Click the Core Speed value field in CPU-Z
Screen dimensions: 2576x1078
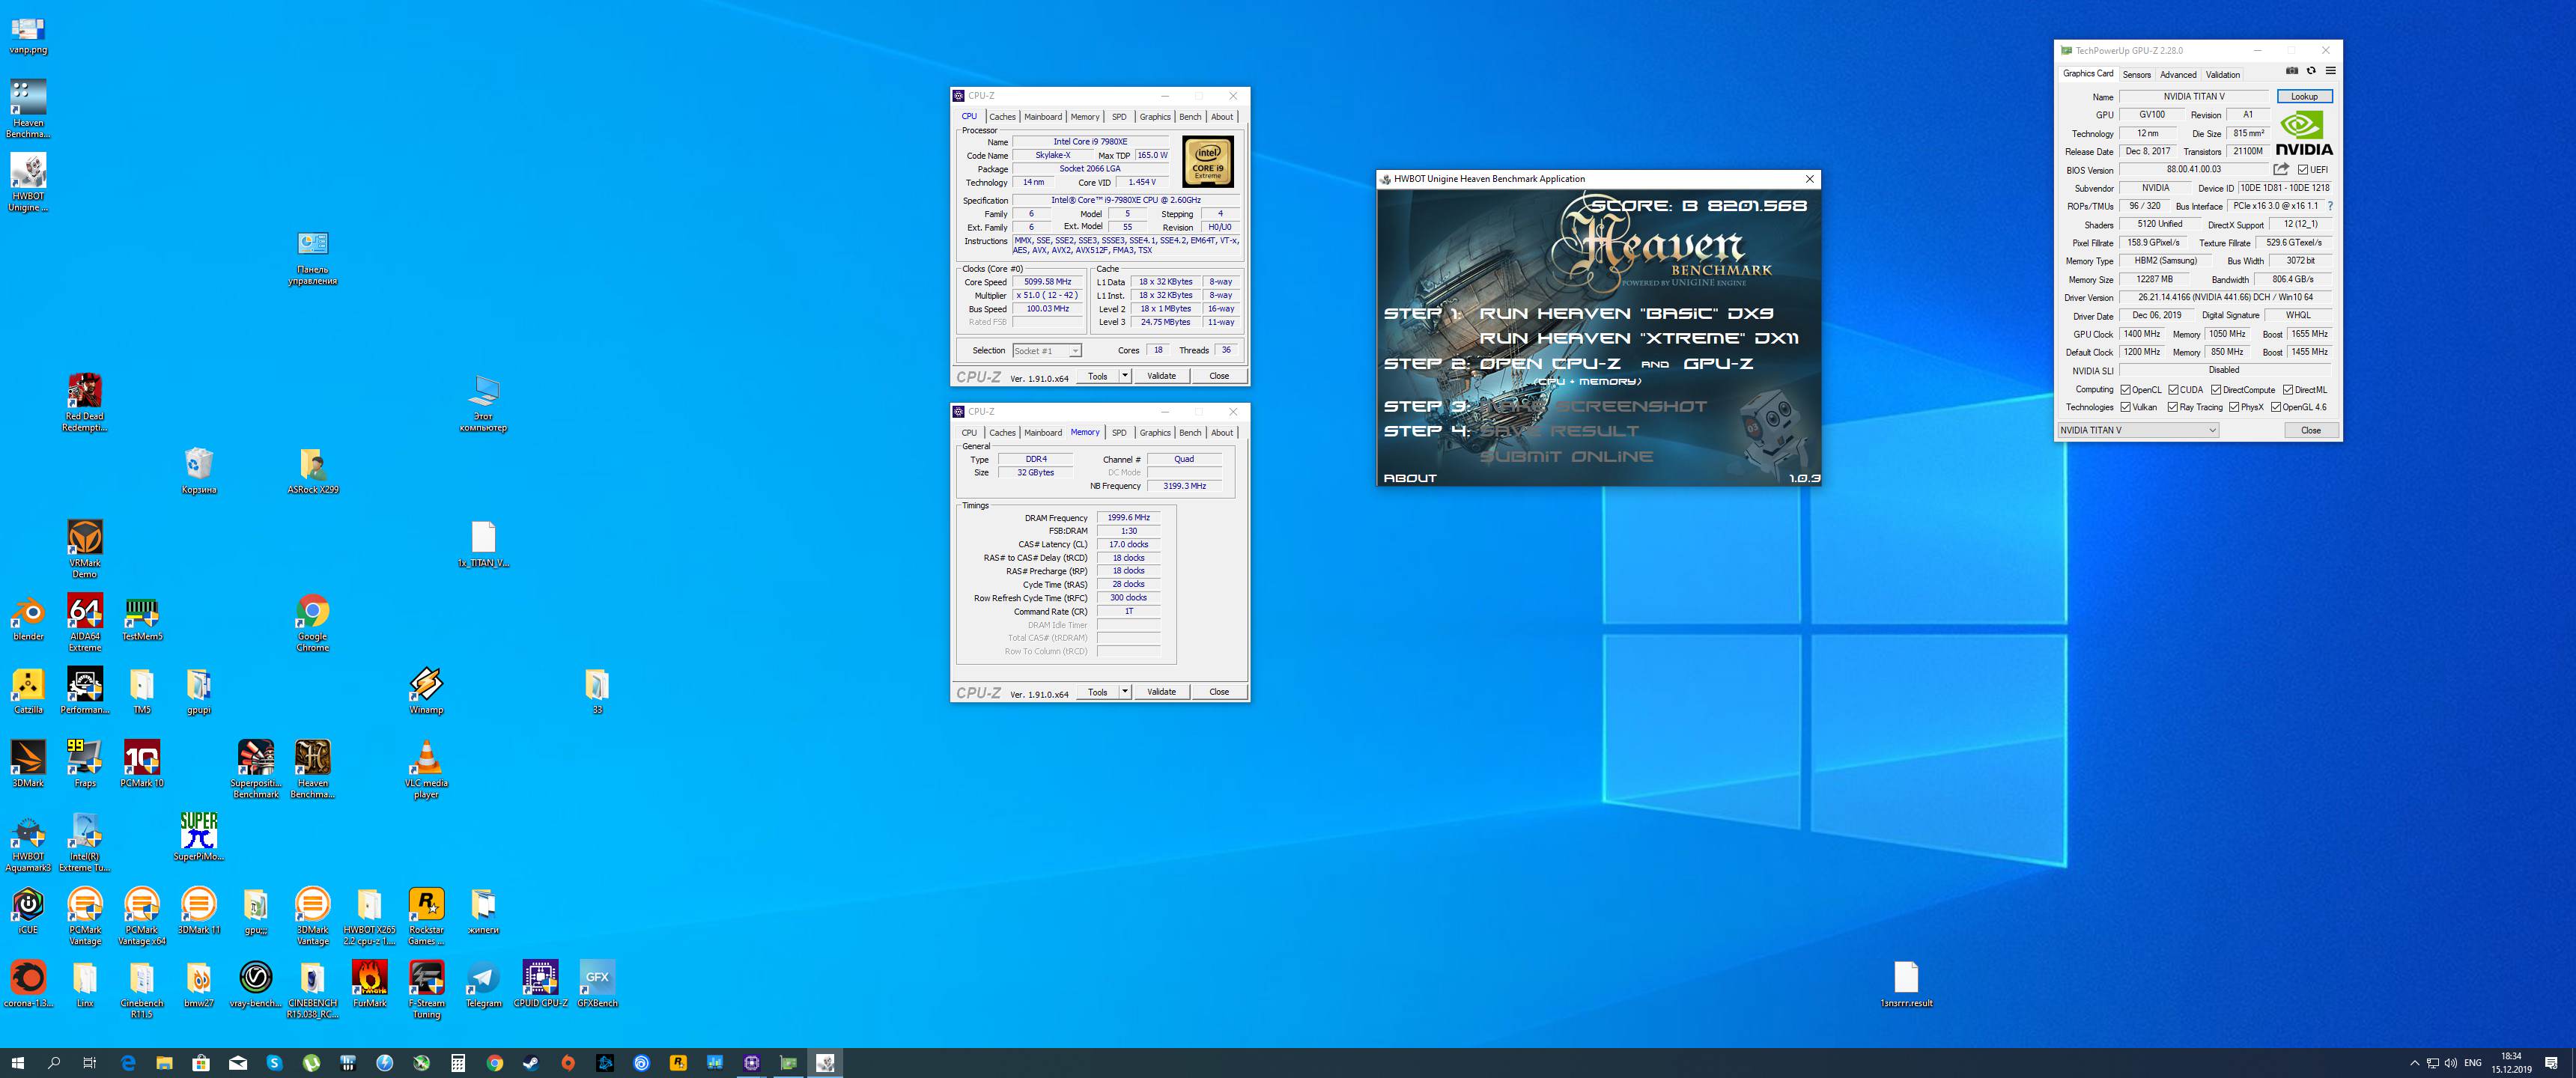pos(1047,282)
